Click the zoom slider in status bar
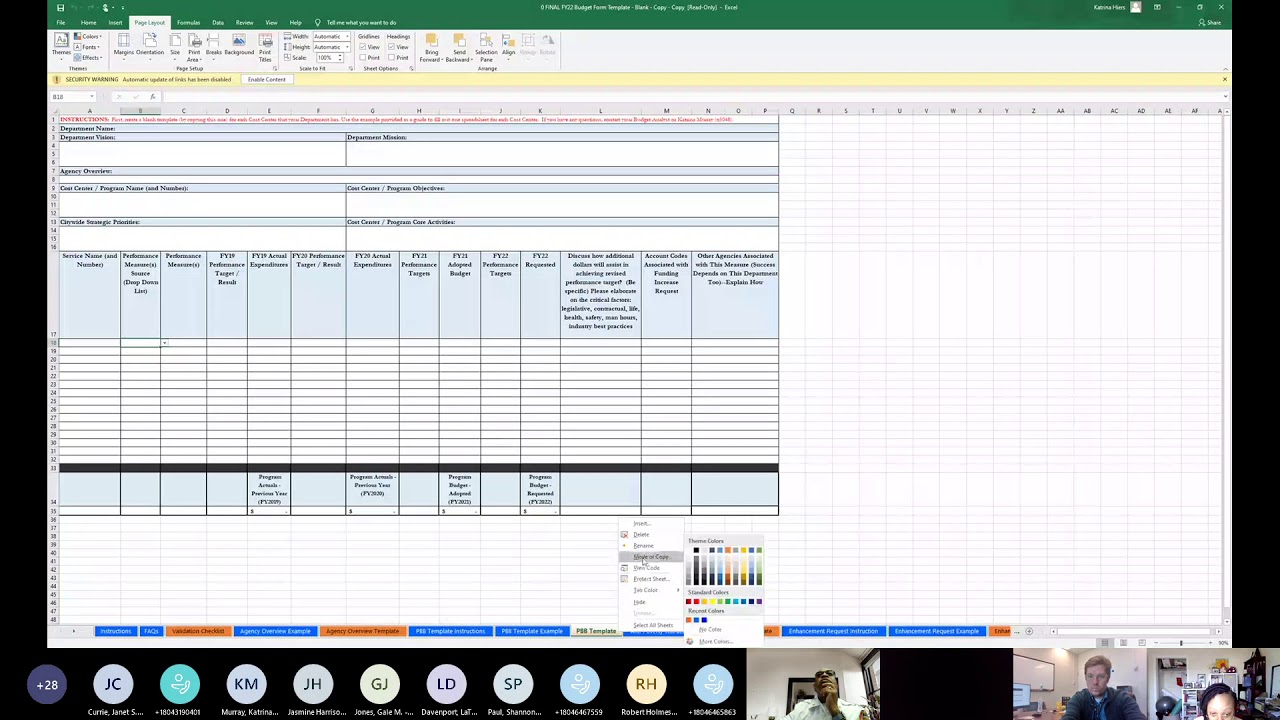The image size is (1280, 720). pos(1180,643)
